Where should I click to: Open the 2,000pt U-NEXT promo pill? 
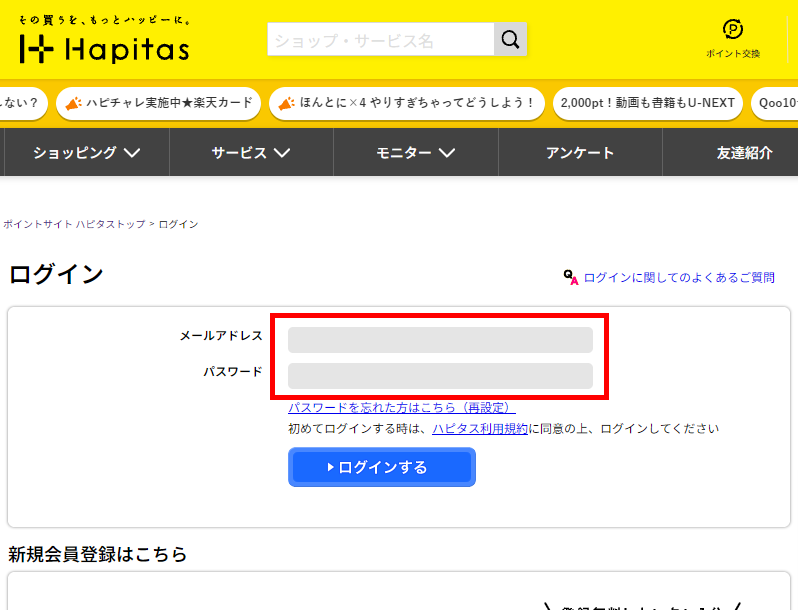647,103
